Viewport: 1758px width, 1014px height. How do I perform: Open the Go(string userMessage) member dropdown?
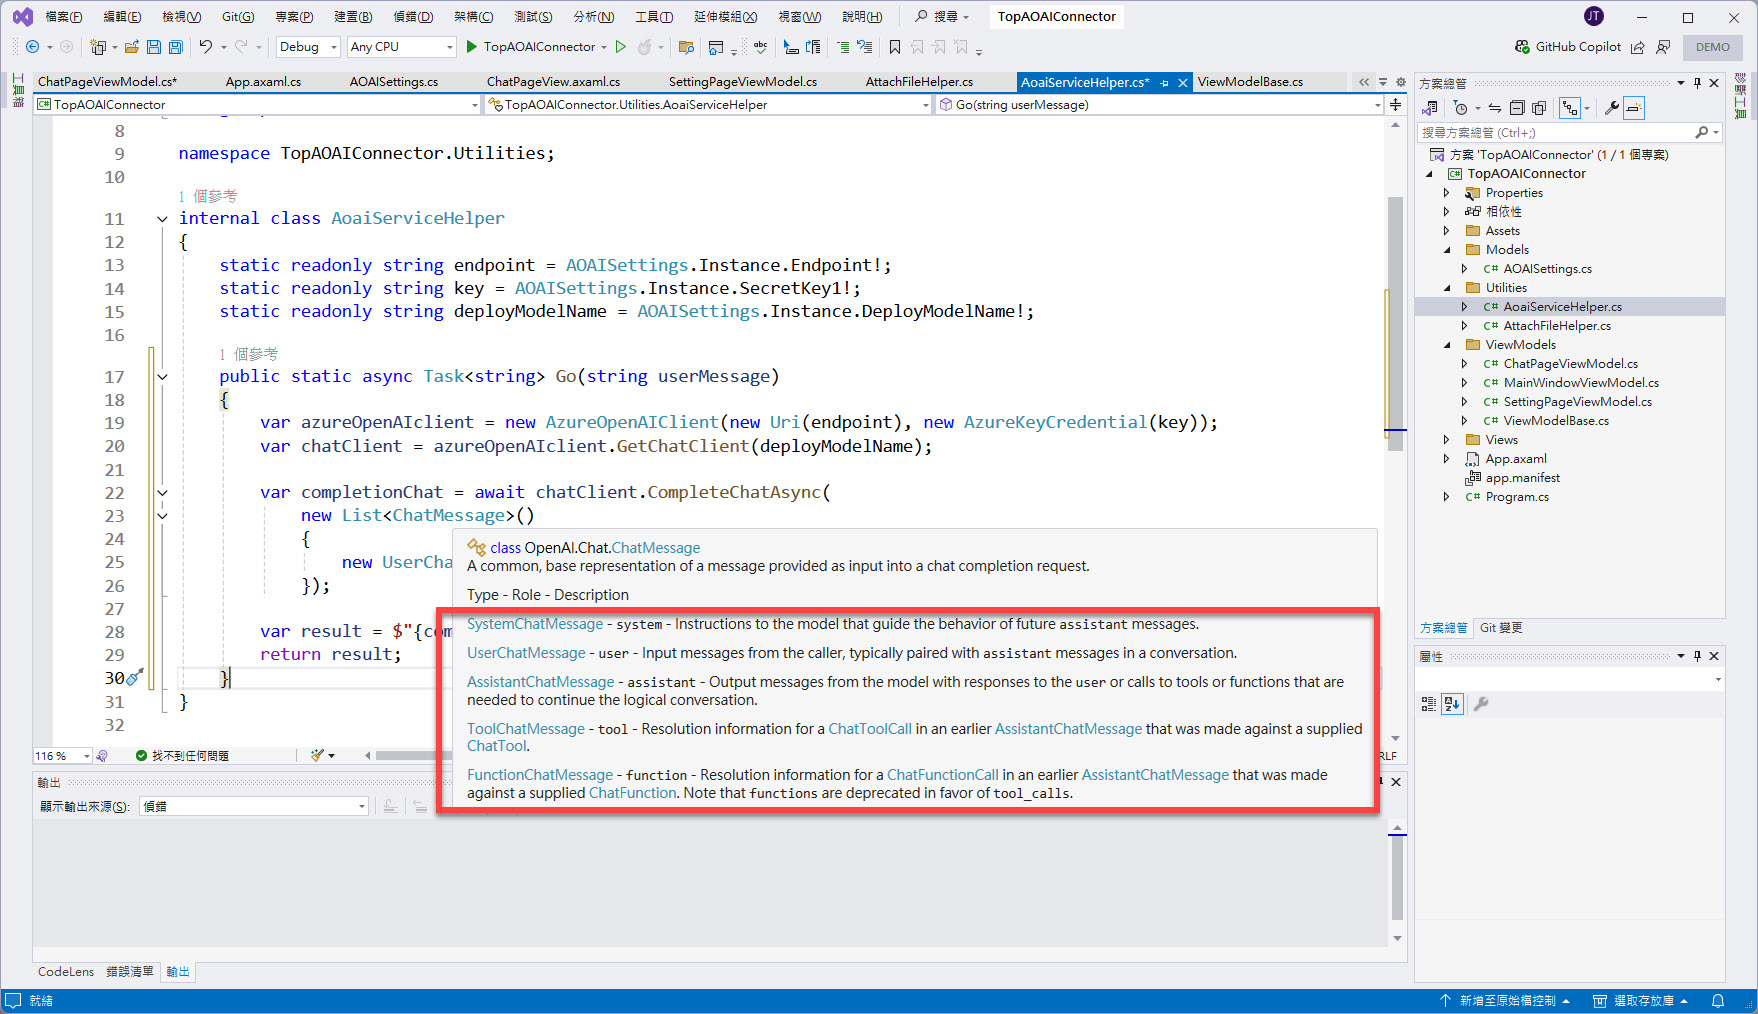pos(1160,104)
